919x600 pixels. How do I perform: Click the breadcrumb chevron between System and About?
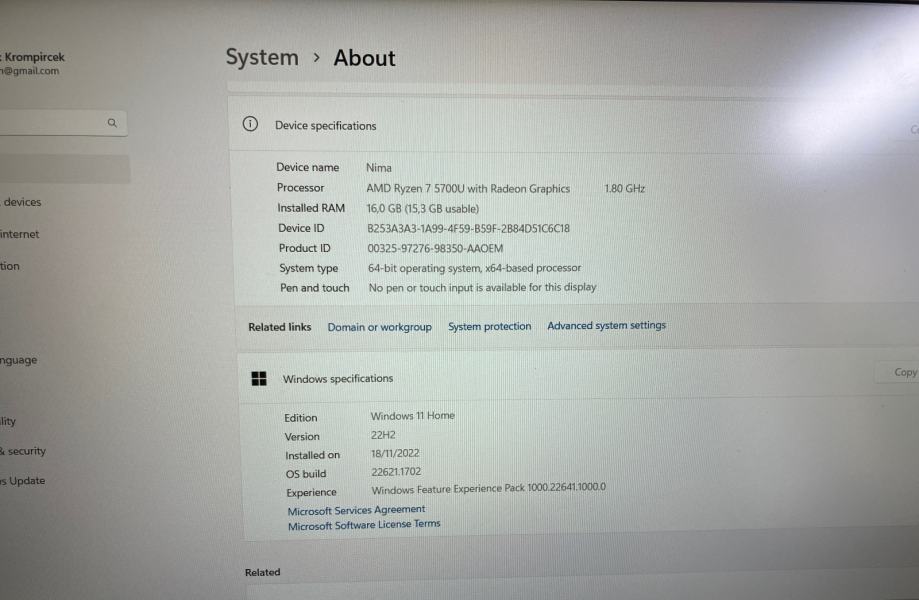point(316,57)
